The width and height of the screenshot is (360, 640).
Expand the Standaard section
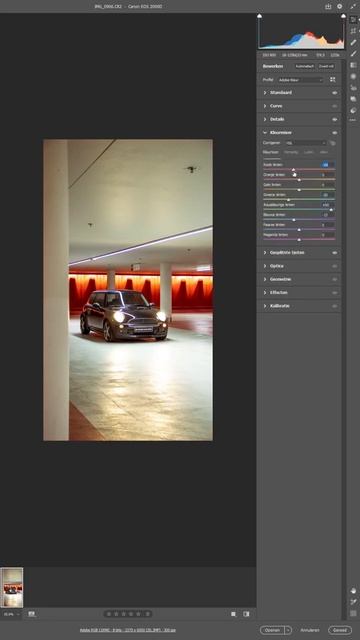coord(264,93)
